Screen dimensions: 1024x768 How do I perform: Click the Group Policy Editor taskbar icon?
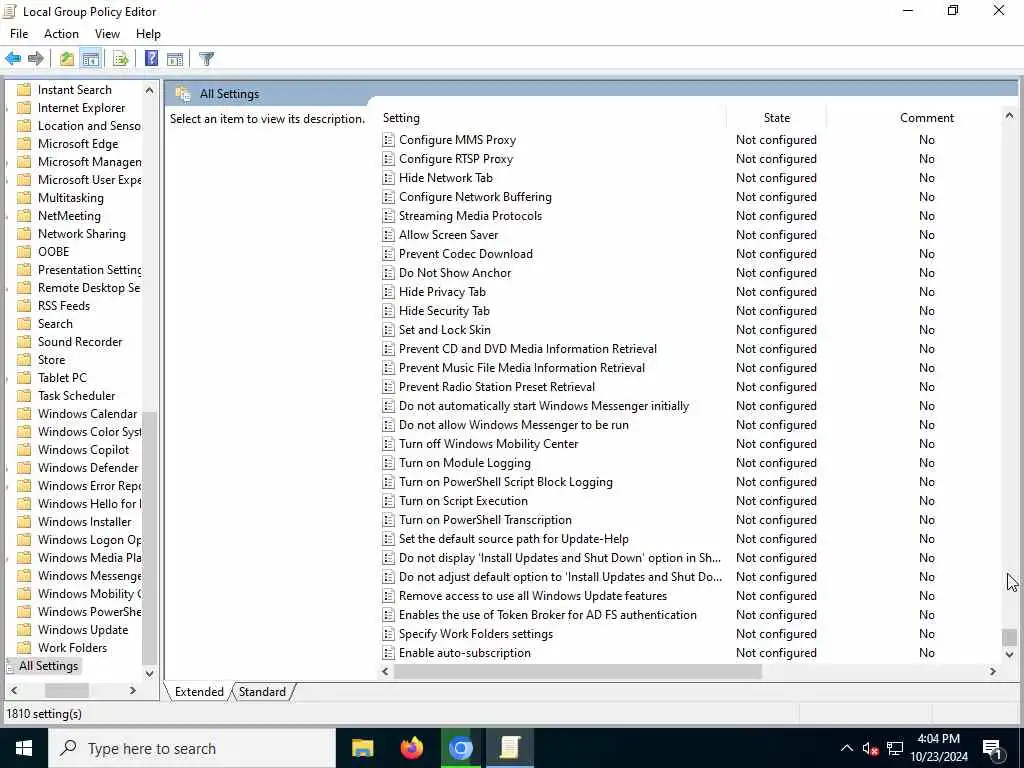coord(509,748)
